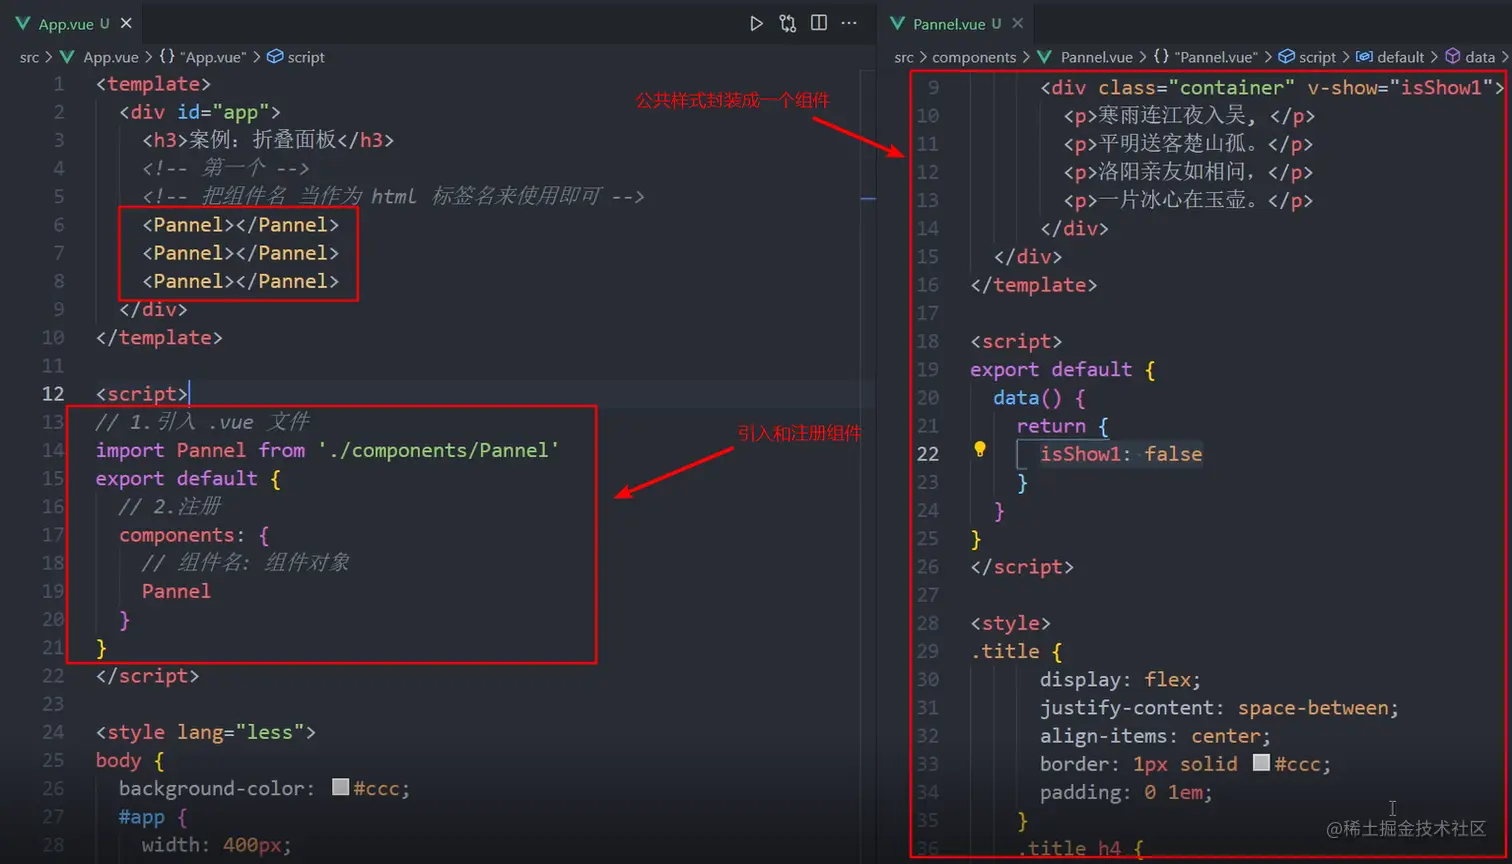The image size is (1512, 864).
Task: Click line number 12 in App.vue gutter
Action: click(x=53, y=394)
